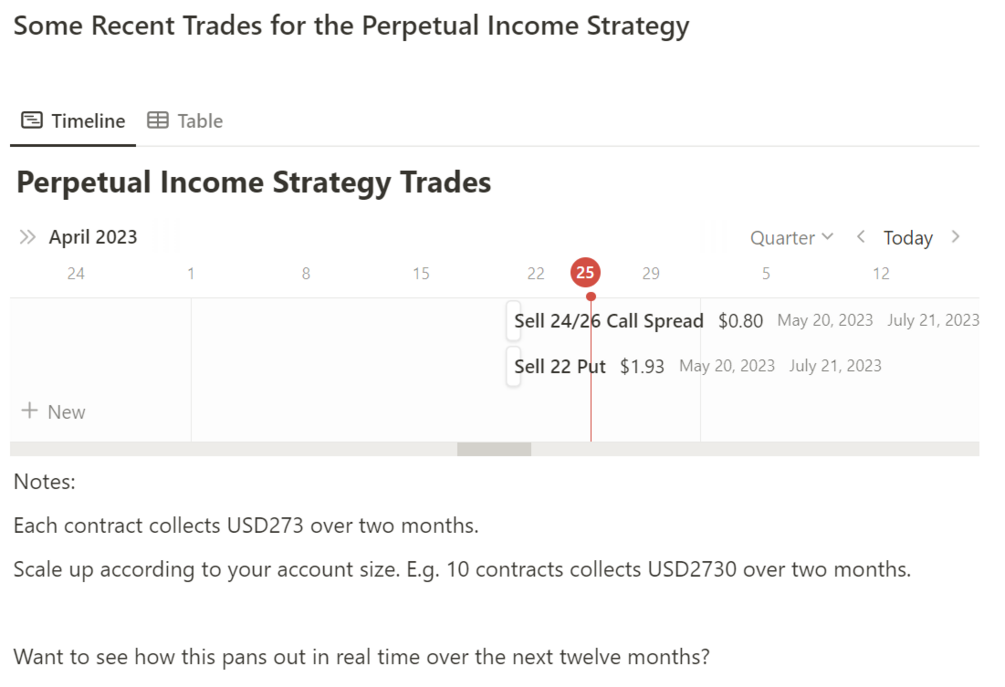Viewport: 1005px width, 687px height.
Task: Click the Timeline view icon
Action: click(x=32, y=121)
